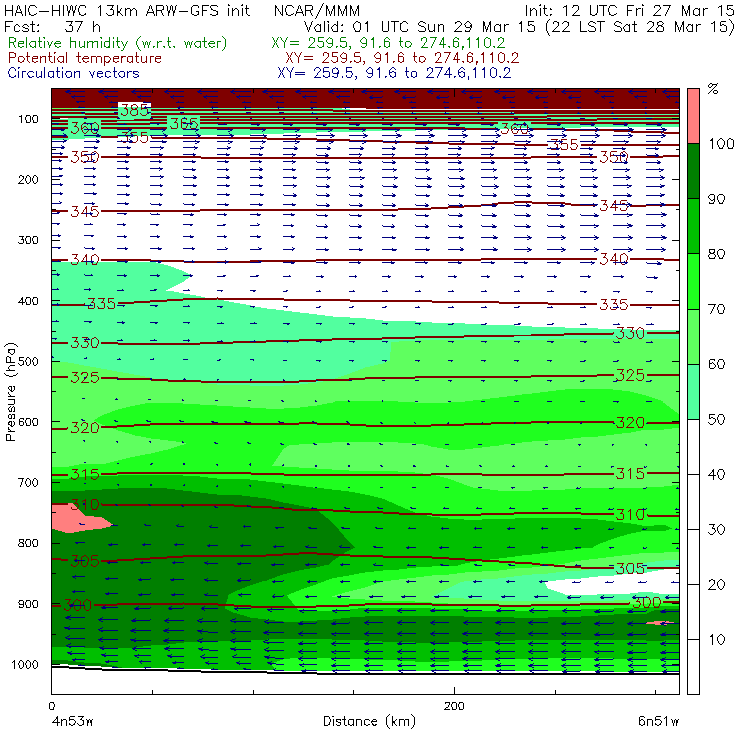Click the '200' distance axis tick label

click(x=454, y=706)
